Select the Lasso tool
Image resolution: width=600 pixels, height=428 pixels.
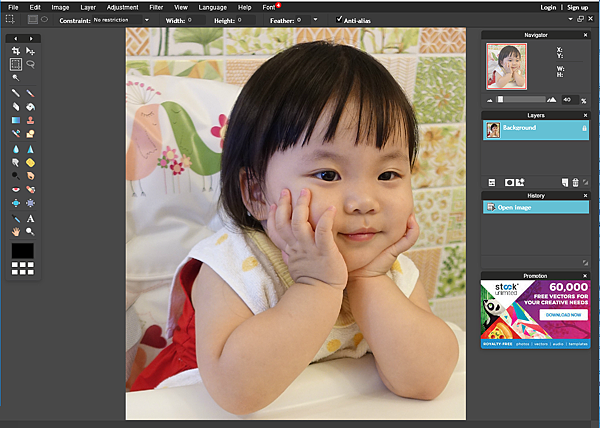[x=31, y=64]
